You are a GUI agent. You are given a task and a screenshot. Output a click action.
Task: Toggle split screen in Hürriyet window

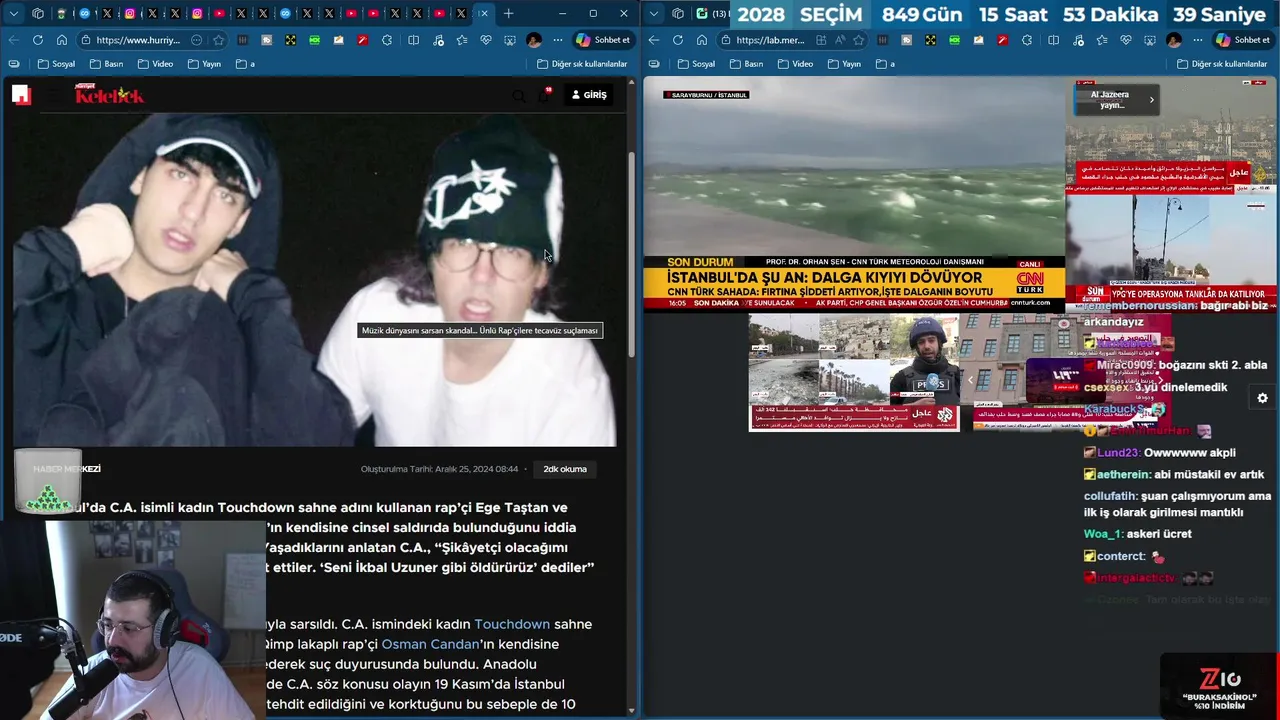(x=414, y=40)
